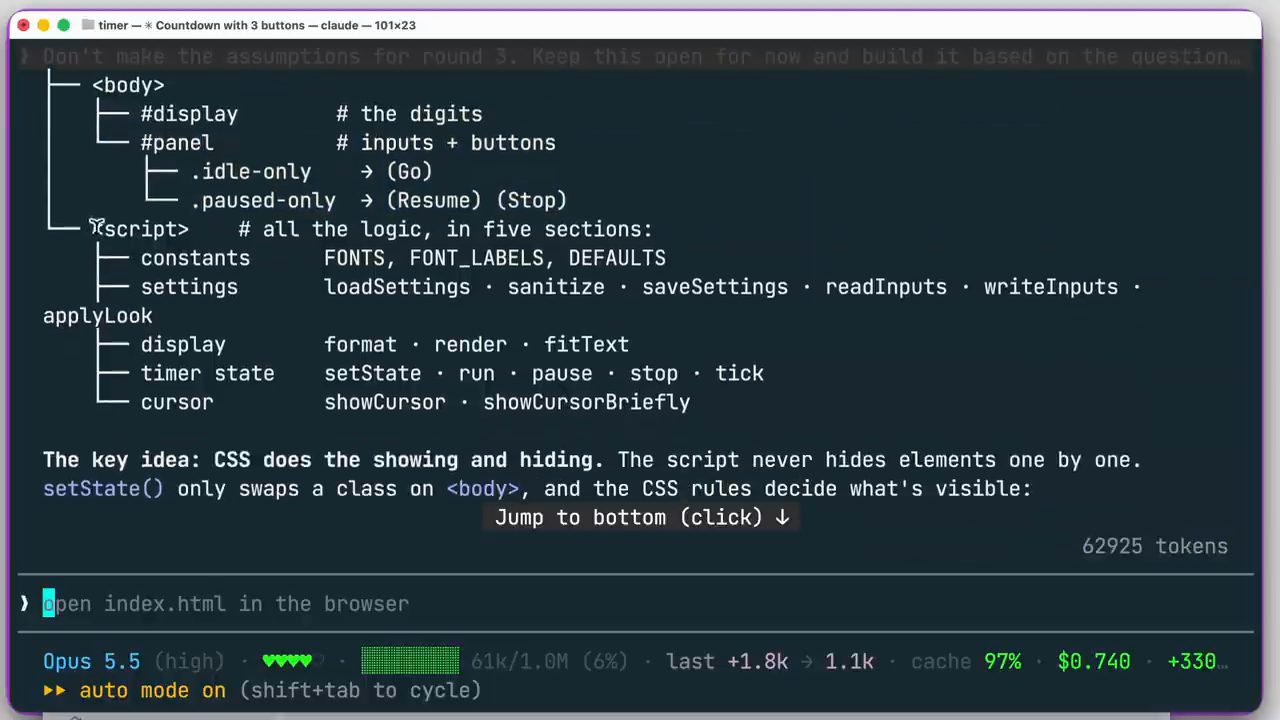Click the green zoom window button
Screen dimensions: 1280x720
[64, 25]
